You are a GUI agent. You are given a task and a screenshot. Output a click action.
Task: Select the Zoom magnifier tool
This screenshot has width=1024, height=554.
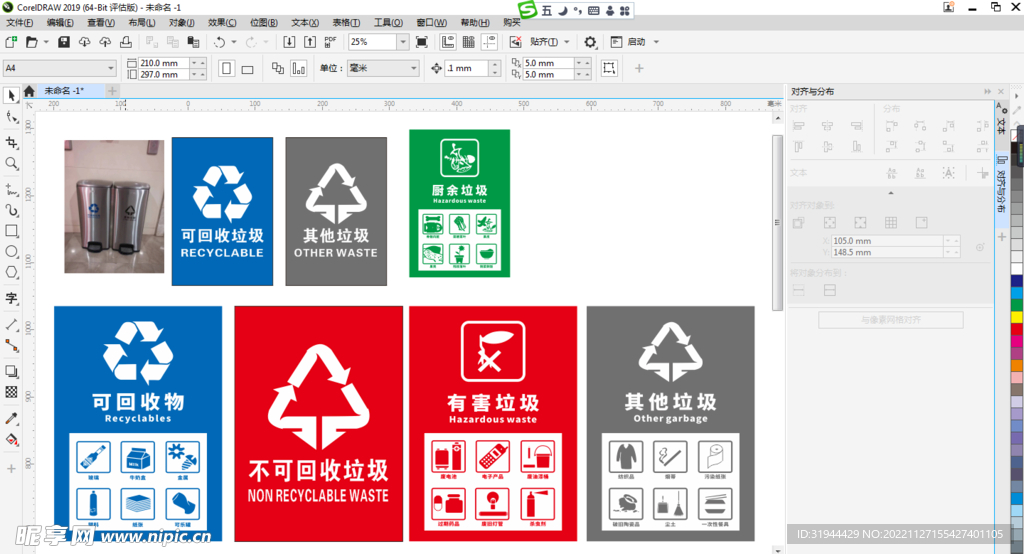tap(12, 163)
